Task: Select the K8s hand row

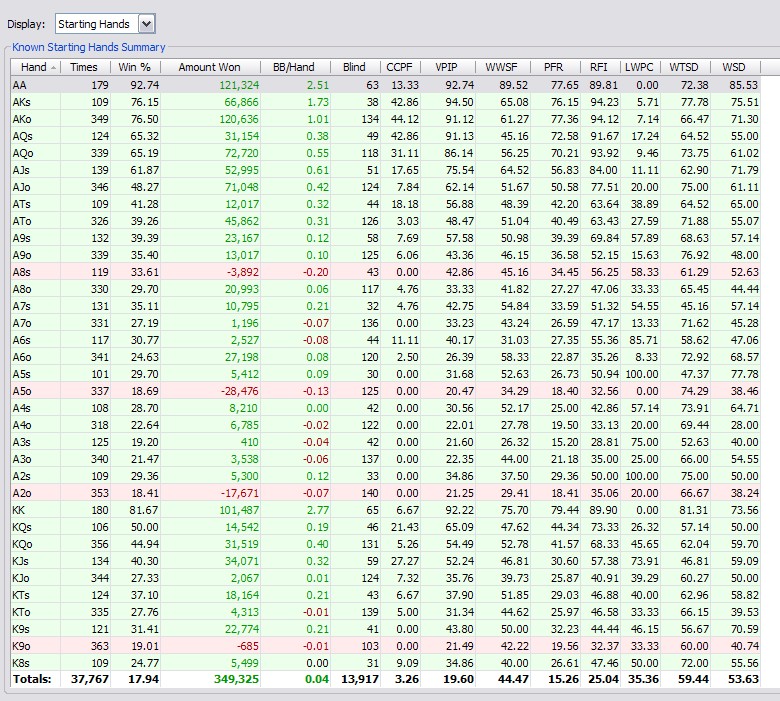Action: click(x=386, y=663)
